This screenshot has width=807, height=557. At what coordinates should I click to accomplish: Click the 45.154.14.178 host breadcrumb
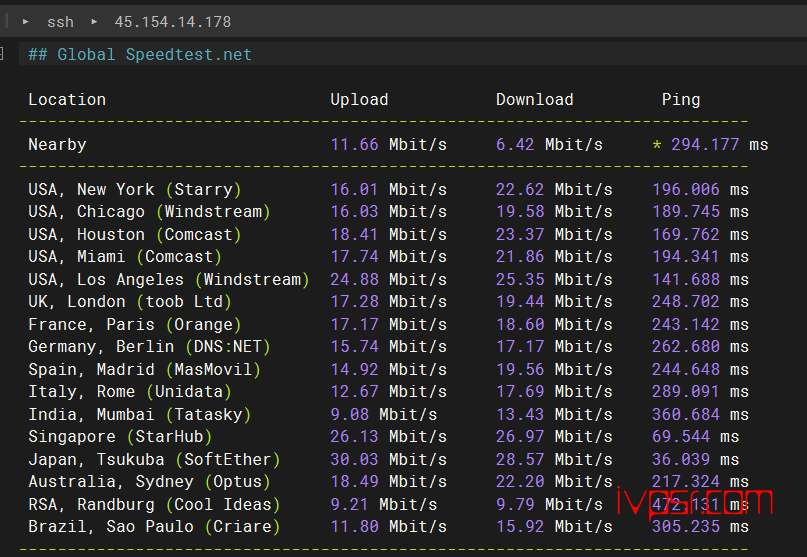pyautogui.click(x=172, y=22)
